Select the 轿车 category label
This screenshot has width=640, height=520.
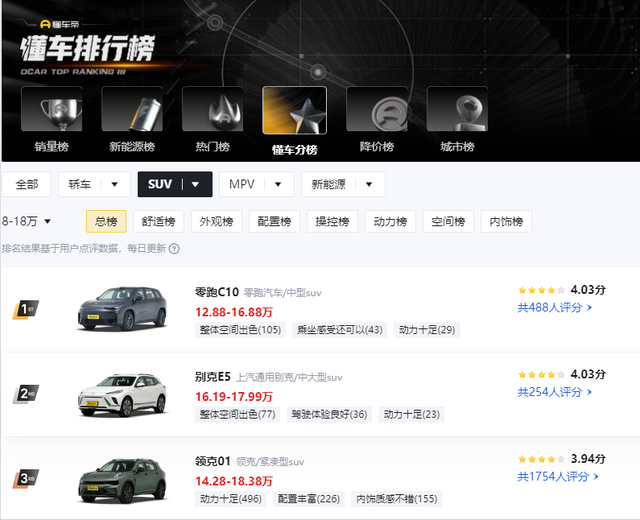pos(80,184)
